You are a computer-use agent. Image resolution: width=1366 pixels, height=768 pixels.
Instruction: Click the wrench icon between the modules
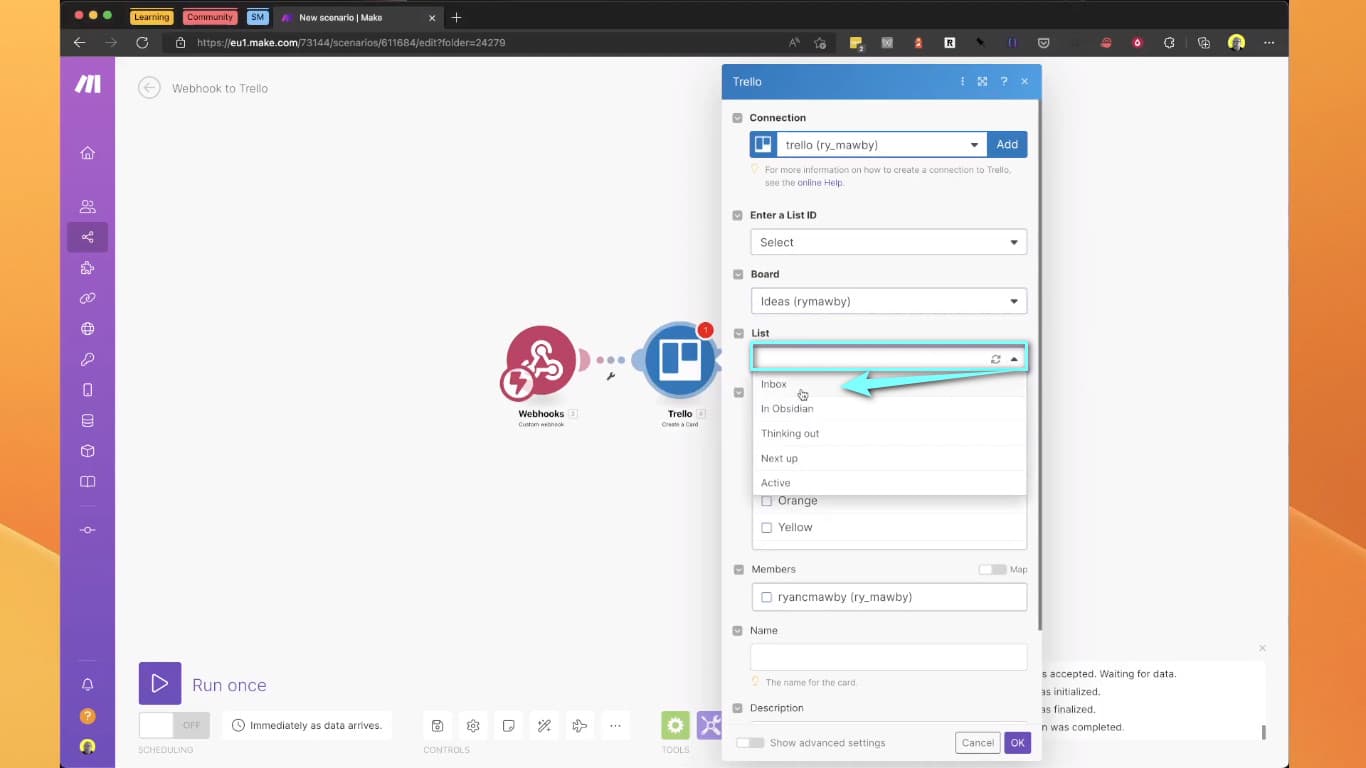(610, 377)
